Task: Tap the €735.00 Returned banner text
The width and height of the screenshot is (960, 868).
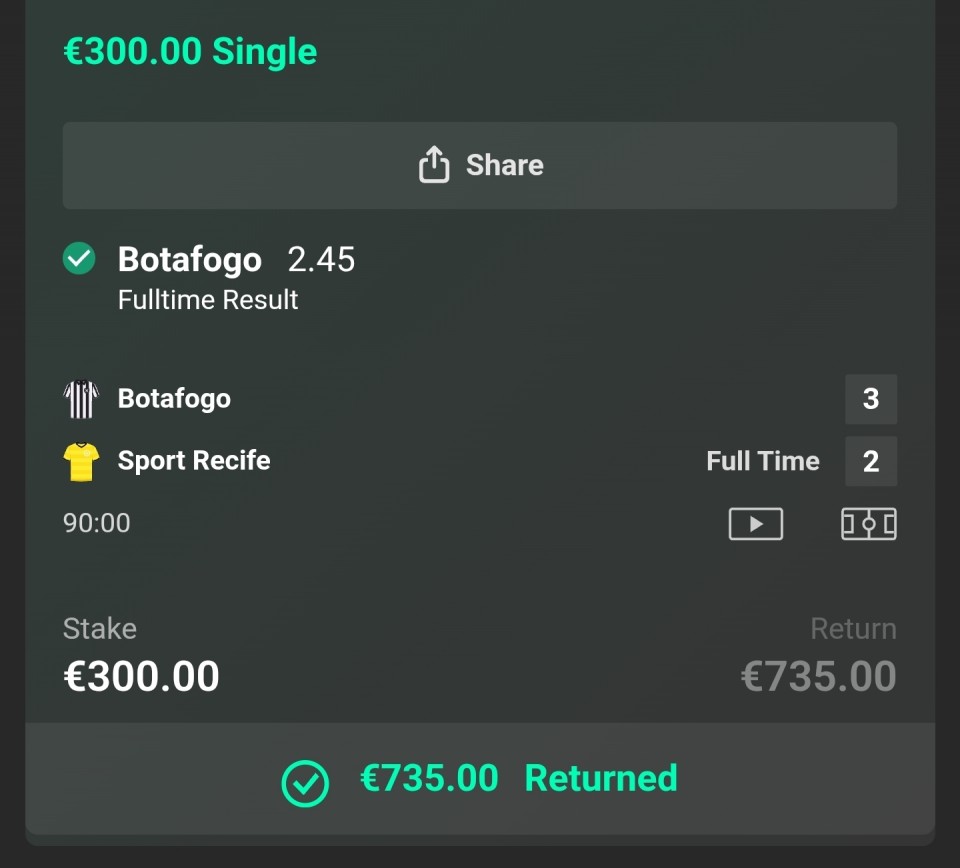Action: [518, 779]
